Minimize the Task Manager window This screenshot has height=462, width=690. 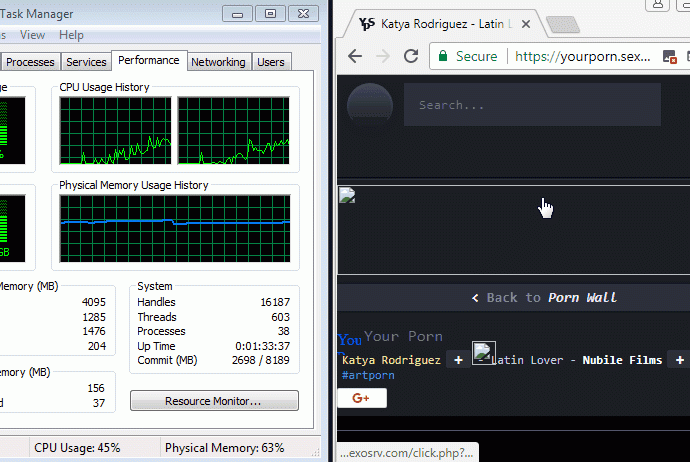click(x=237, y=14)
